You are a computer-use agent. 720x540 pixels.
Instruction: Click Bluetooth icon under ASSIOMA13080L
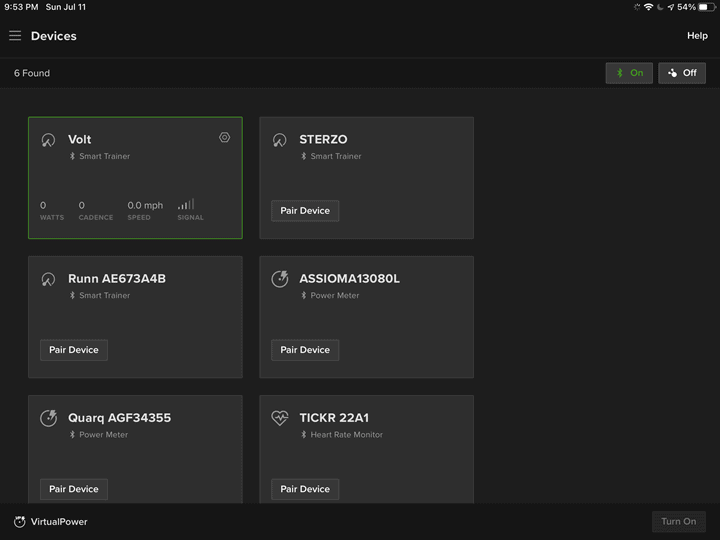304,295
